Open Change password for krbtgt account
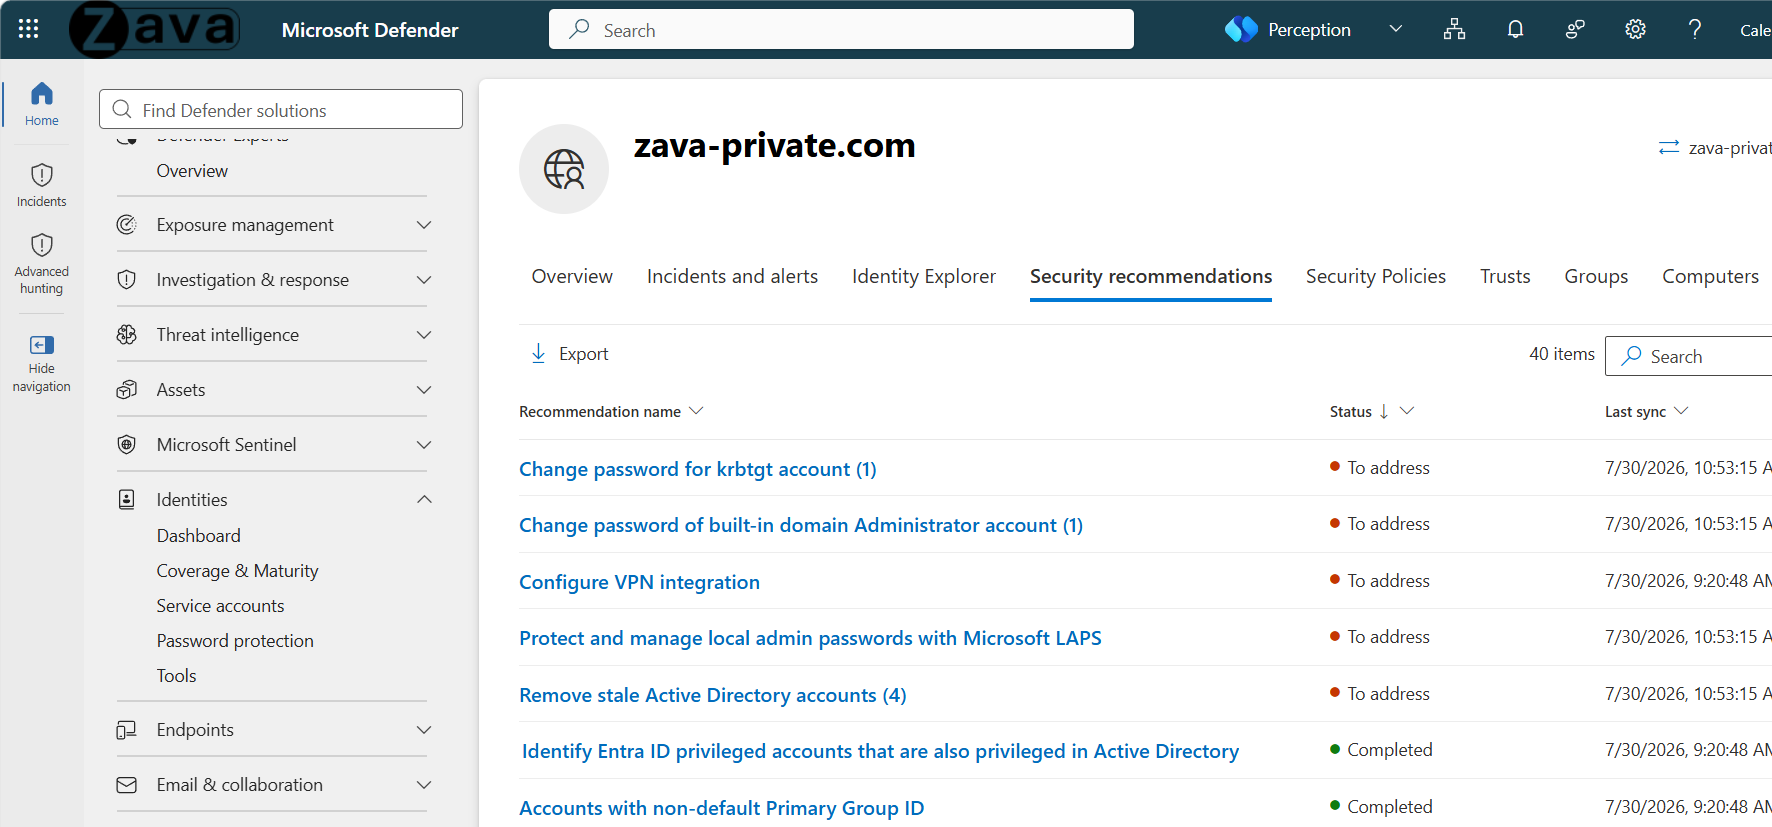1772x827 pixels. [697, 469]
